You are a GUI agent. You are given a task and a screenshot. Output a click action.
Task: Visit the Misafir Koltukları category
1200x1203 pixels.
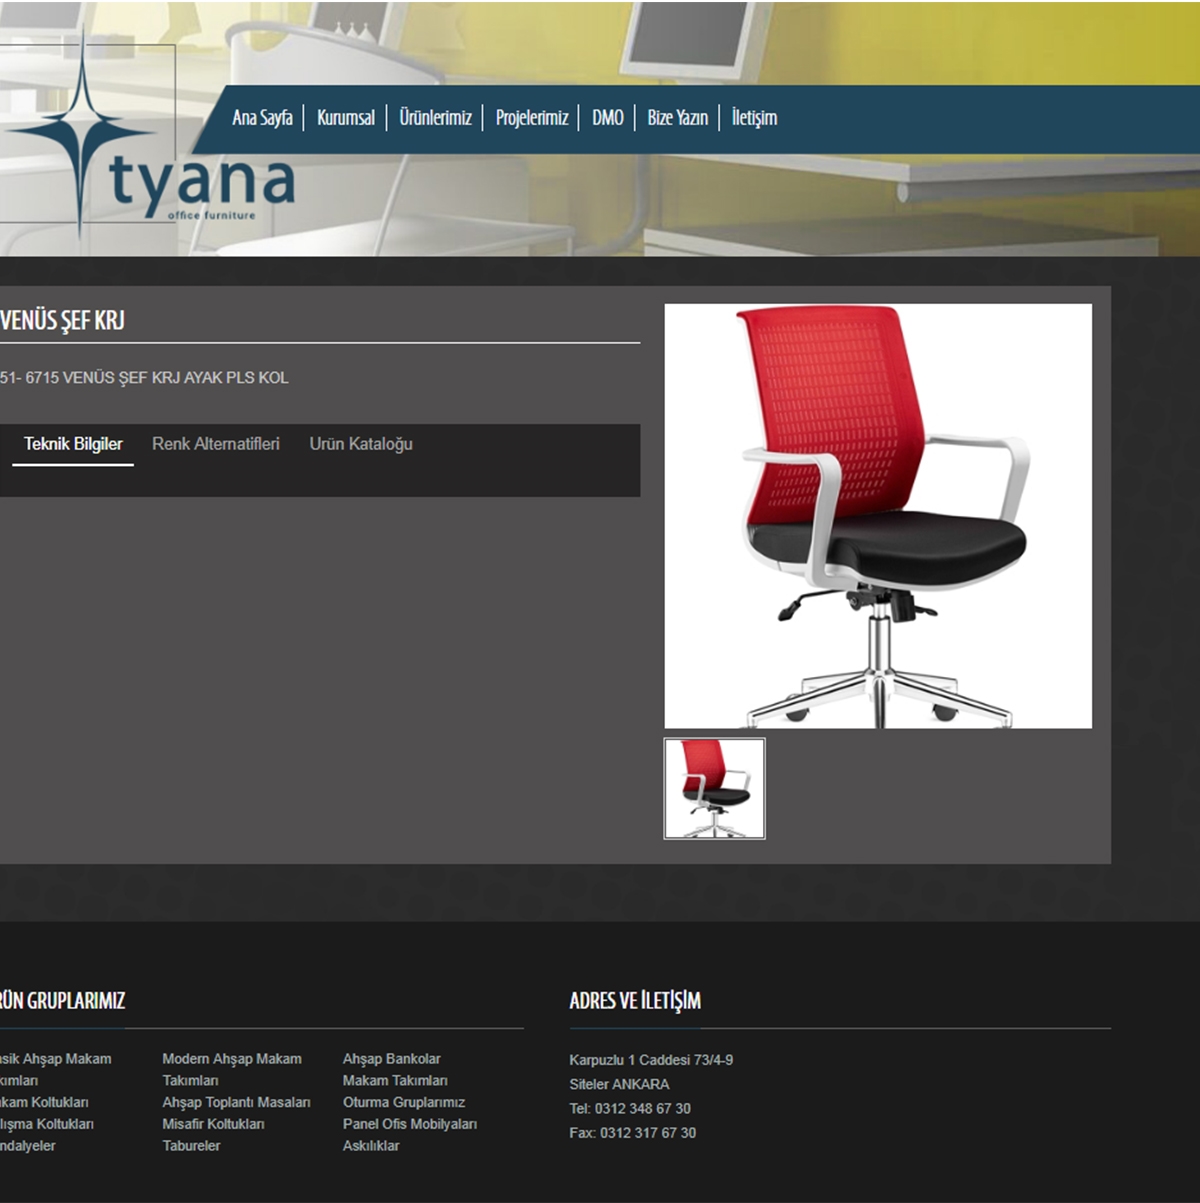213,1124
